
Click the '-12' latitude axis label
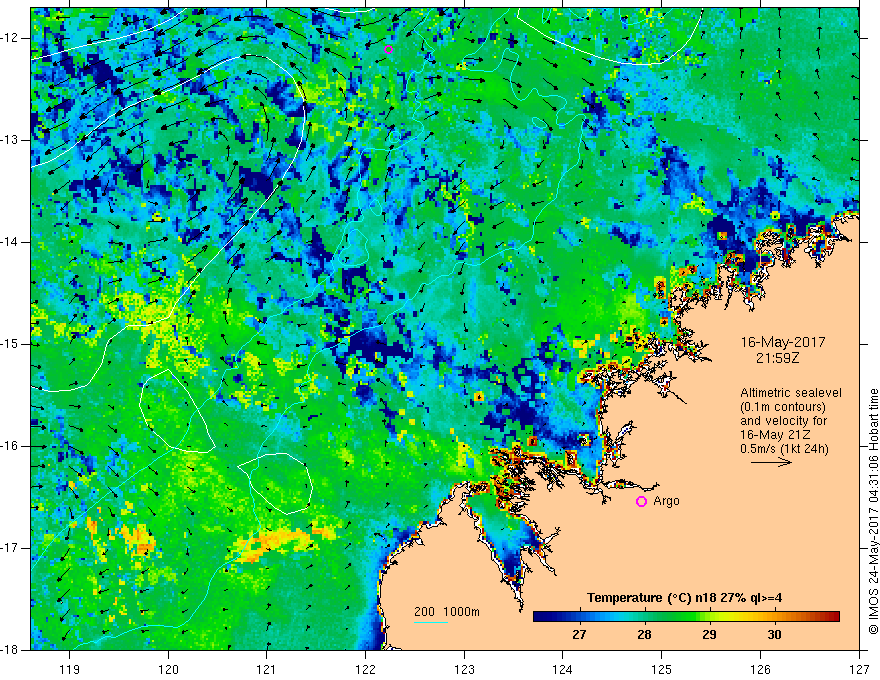click(10, 38)
